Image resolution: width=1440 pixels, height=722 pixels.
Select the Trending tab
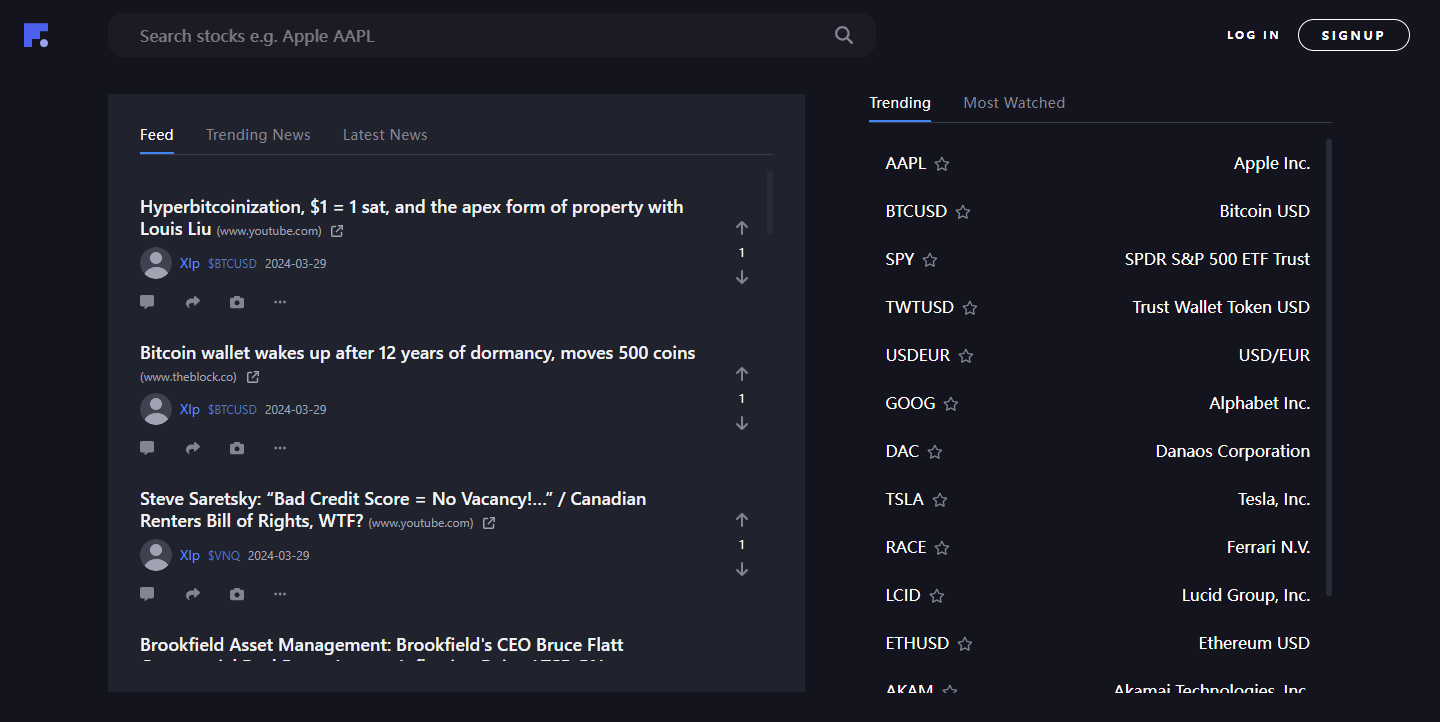(900, 103)
